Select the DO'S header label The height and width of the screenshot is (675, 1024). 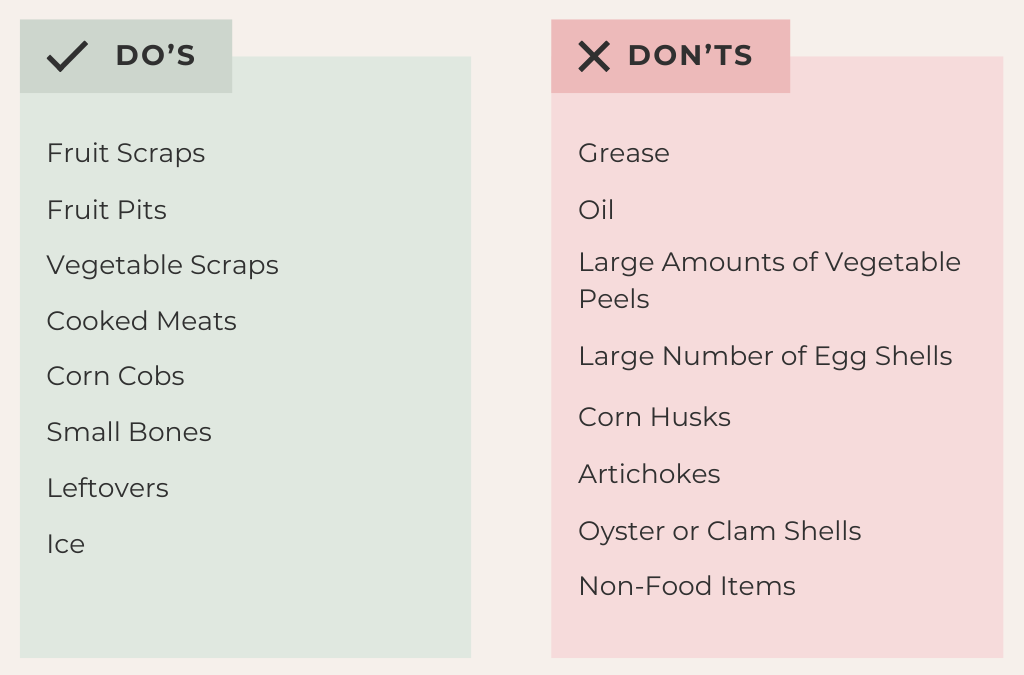(155, 56)
